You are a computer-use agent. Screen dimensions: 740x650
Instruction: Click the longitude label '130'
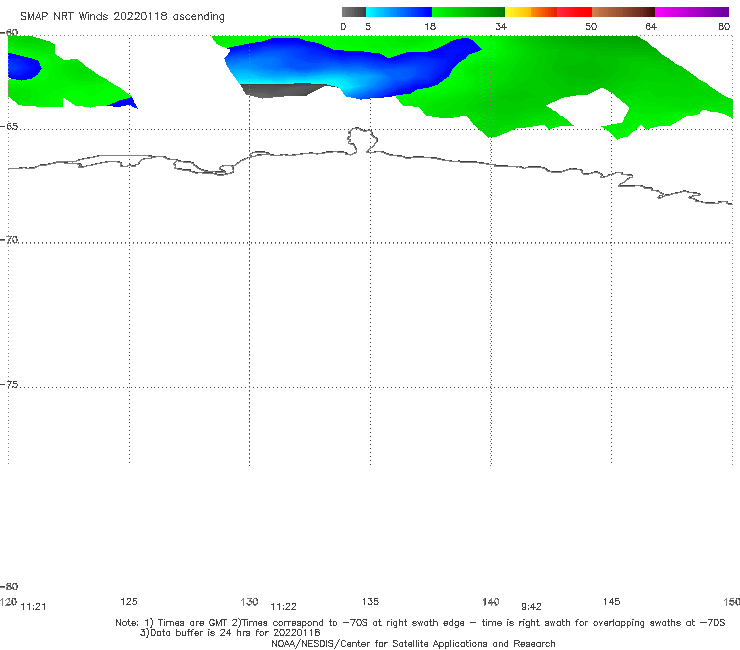249,601
